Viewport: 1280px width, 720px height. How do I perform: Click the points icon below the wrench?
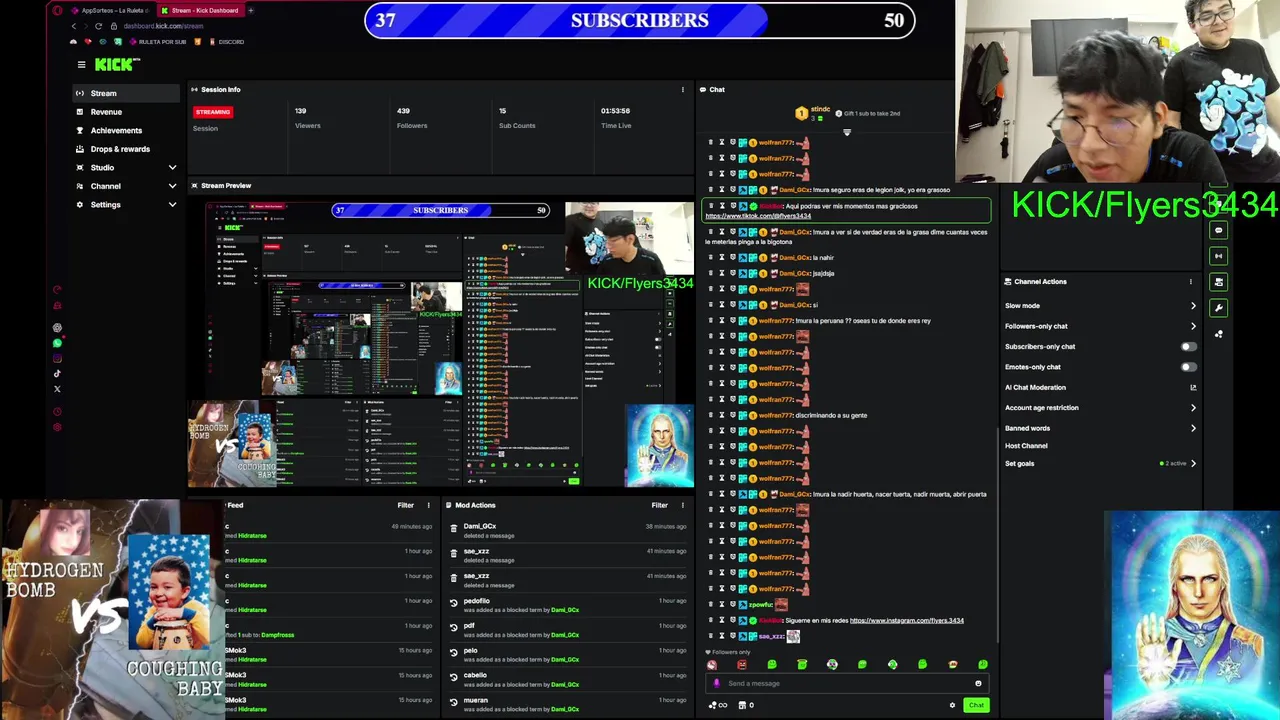[x=1218, y=334]
